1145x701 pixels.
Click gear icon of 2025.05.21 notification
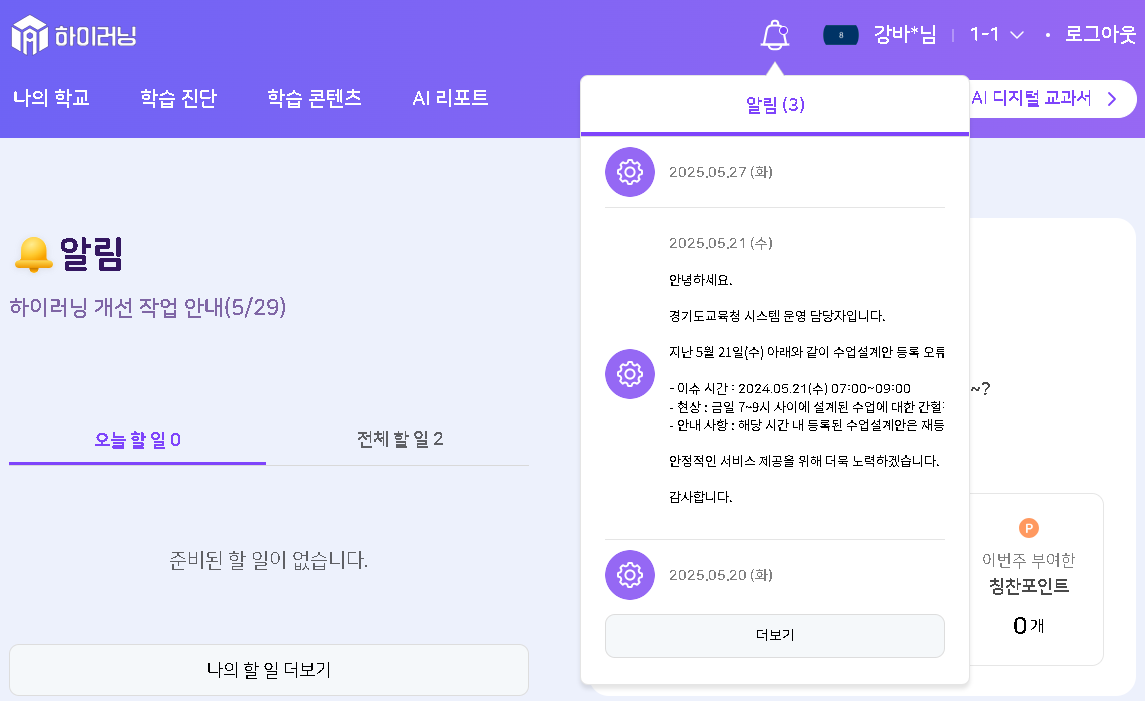pyautogui.click(x=629, y=374)
